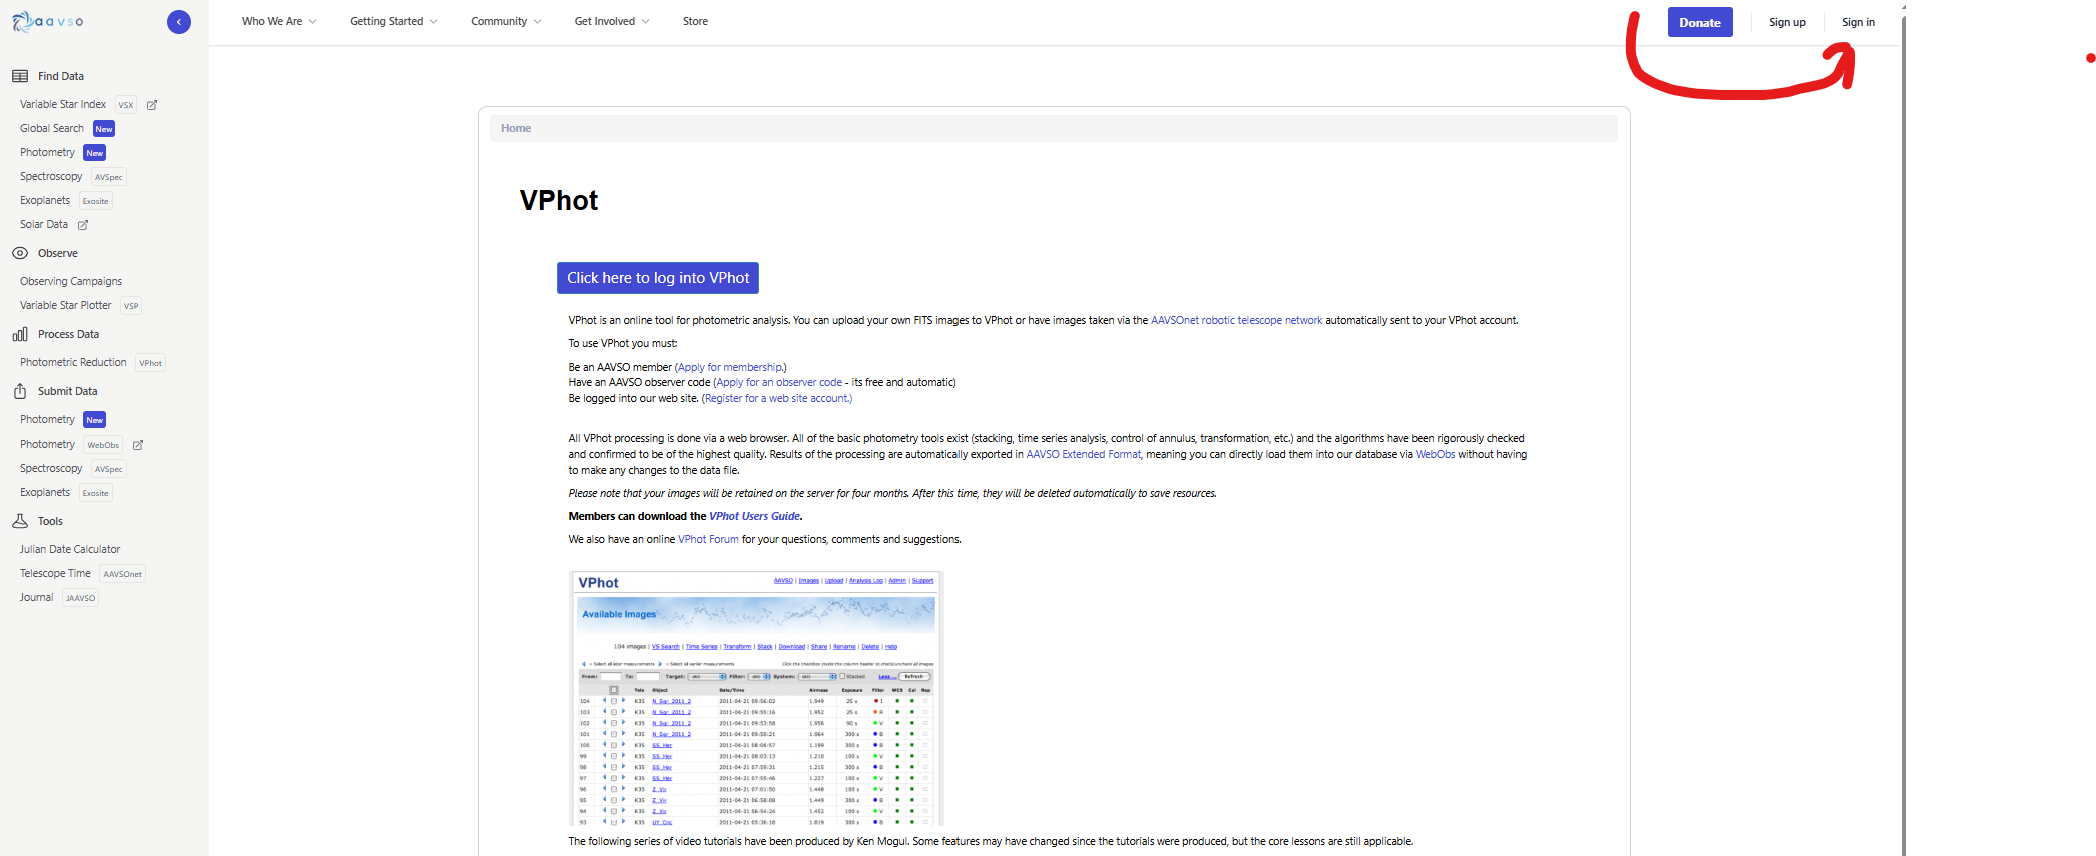This screenshot has width=2096, height=856.
Task: Click the JAAVSO badge
Action: pos(81,598)
